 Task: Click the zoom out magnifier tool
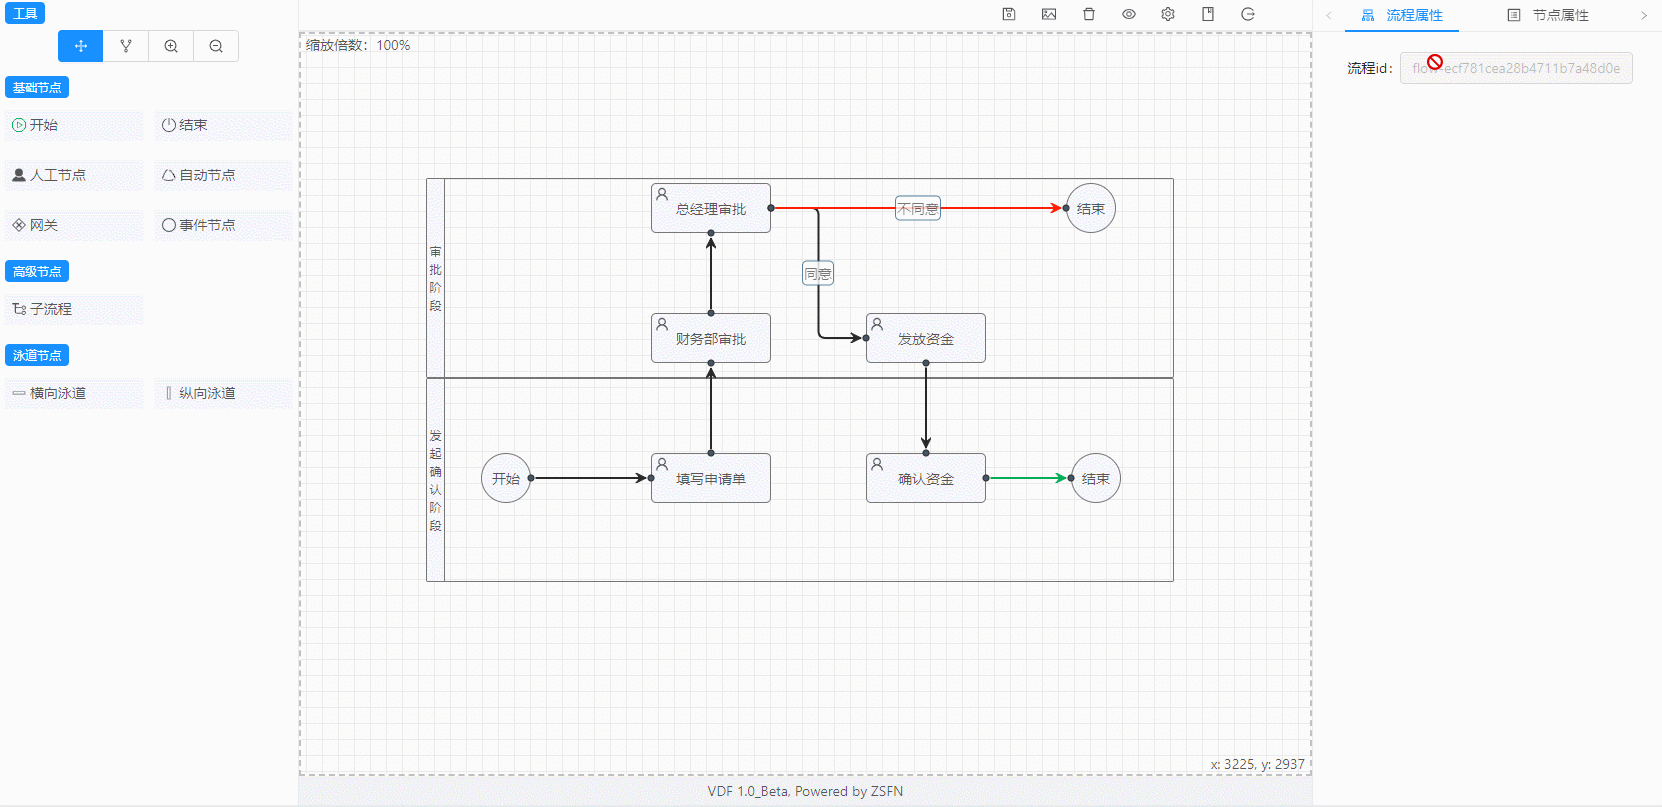tap(216, 46)
